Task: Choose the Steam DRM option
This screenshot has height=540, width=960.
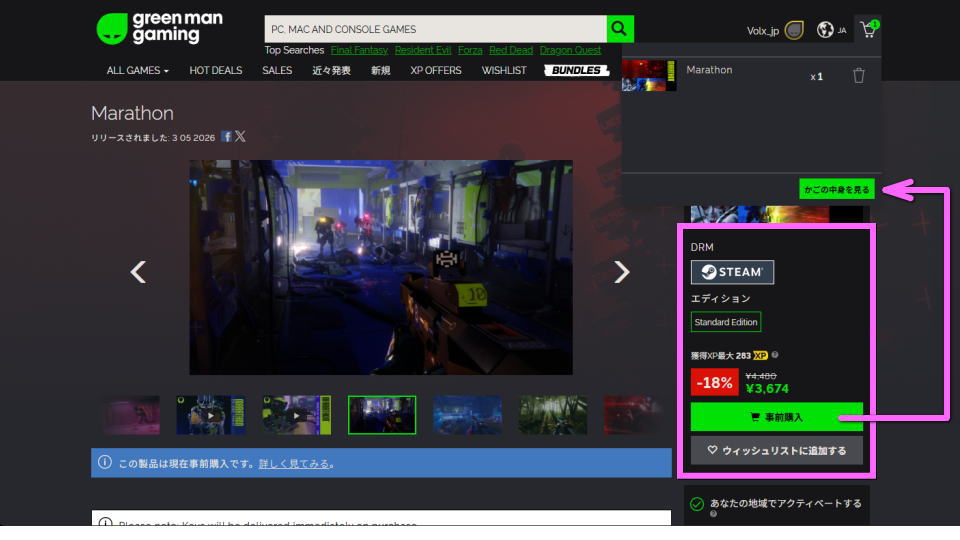Action: click(x=732, y=272)
